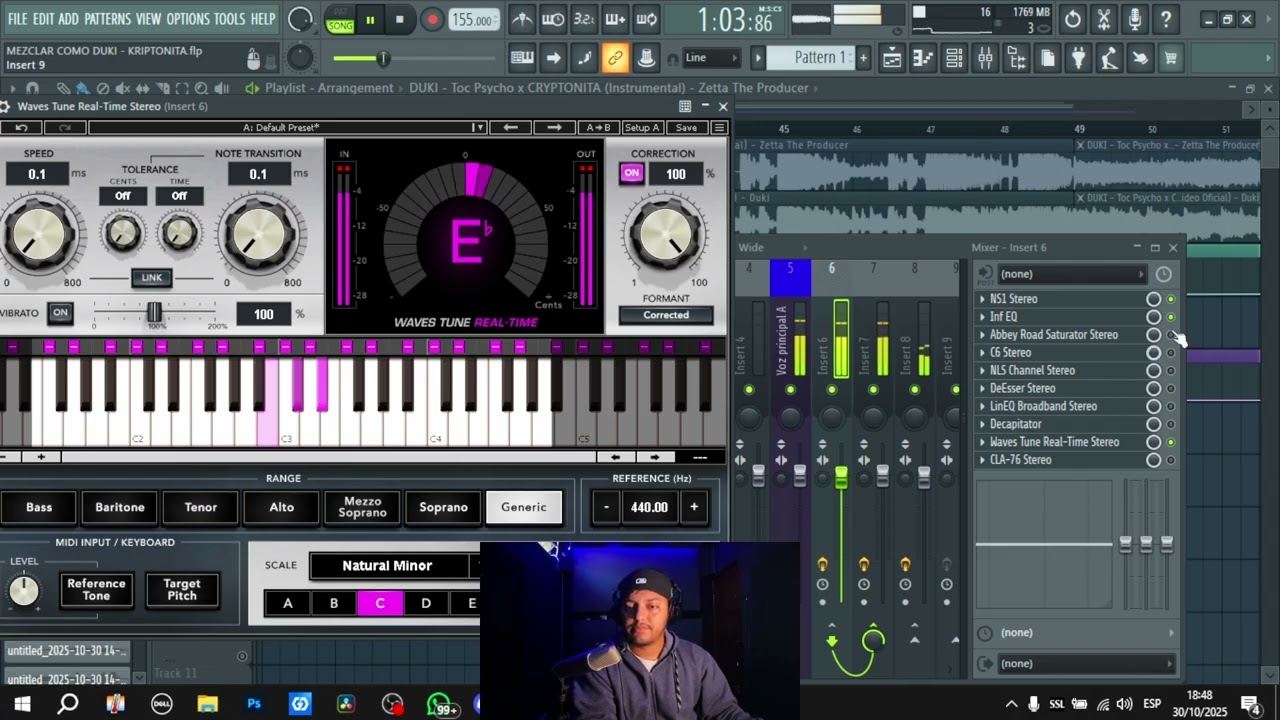The width and height of the screenshot is (1280, 720).
Task: Click the Reference Tone button
Action: click(96, 590)
